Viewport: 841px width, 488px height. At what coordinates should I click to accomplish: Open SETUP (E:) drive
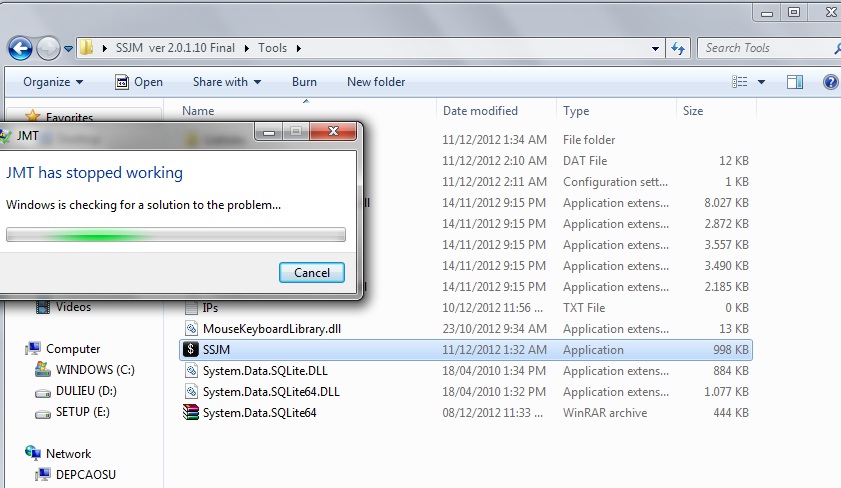83,412
